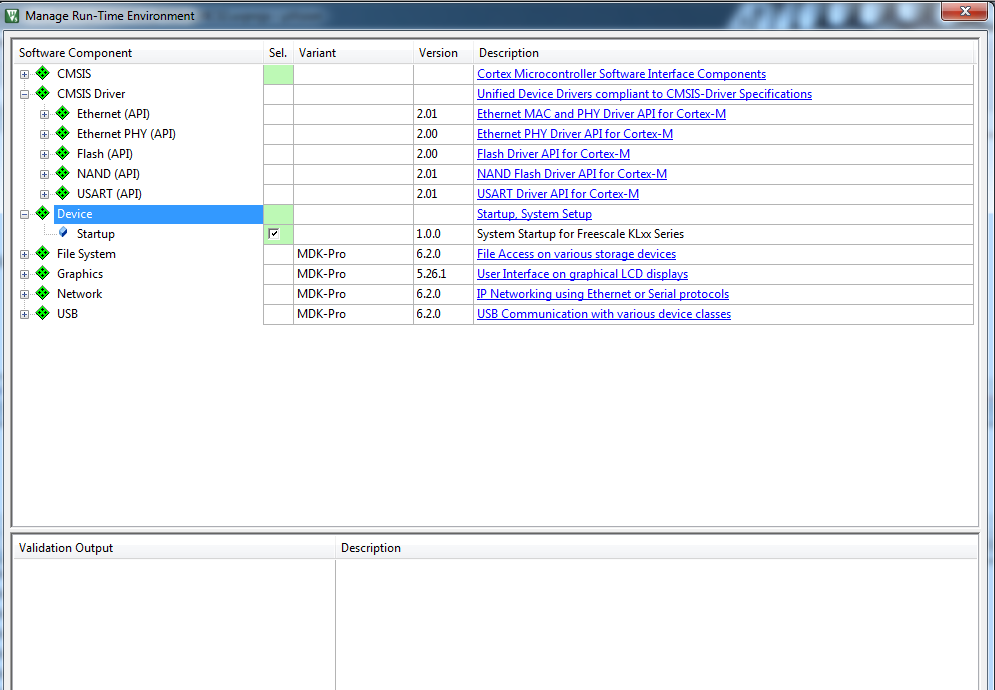Click the File System diamond icon
The width and height of the screenshot is (995, 690).
43,253
